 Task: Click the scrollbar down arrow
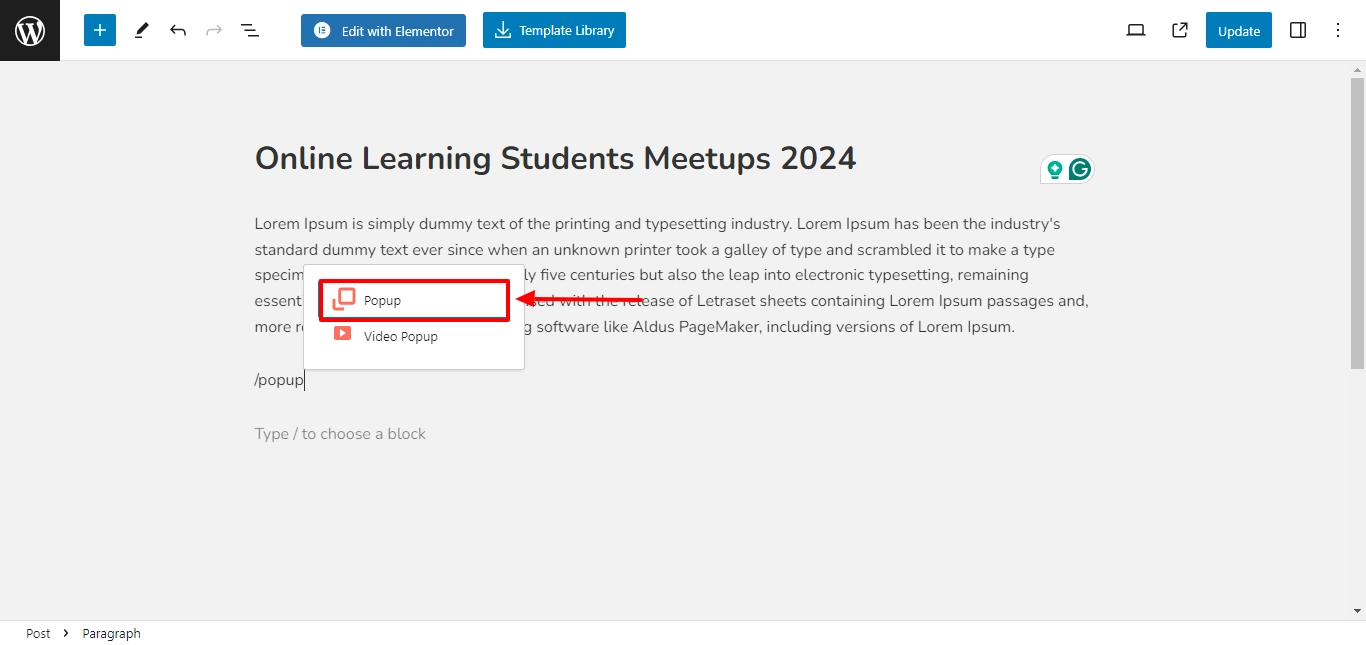[1357, 610]
